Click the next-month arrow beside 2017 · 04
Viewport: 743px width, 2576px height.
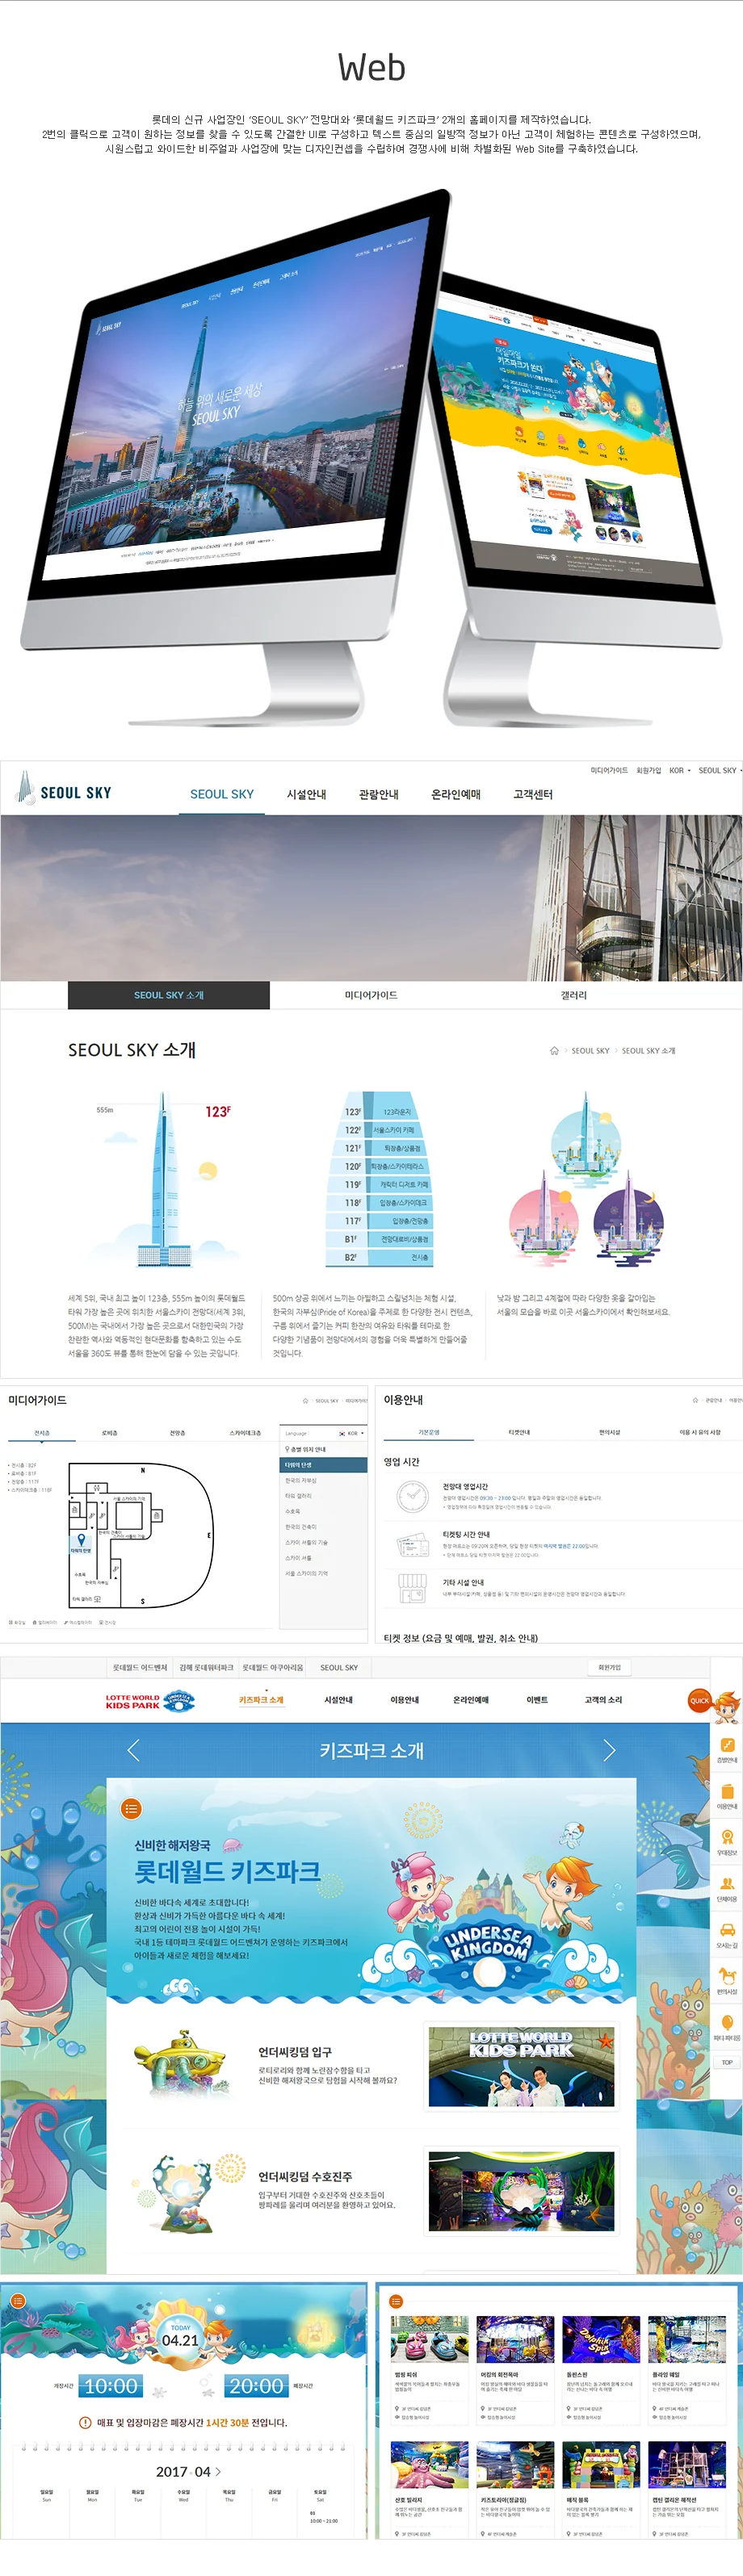(219, 2471)
